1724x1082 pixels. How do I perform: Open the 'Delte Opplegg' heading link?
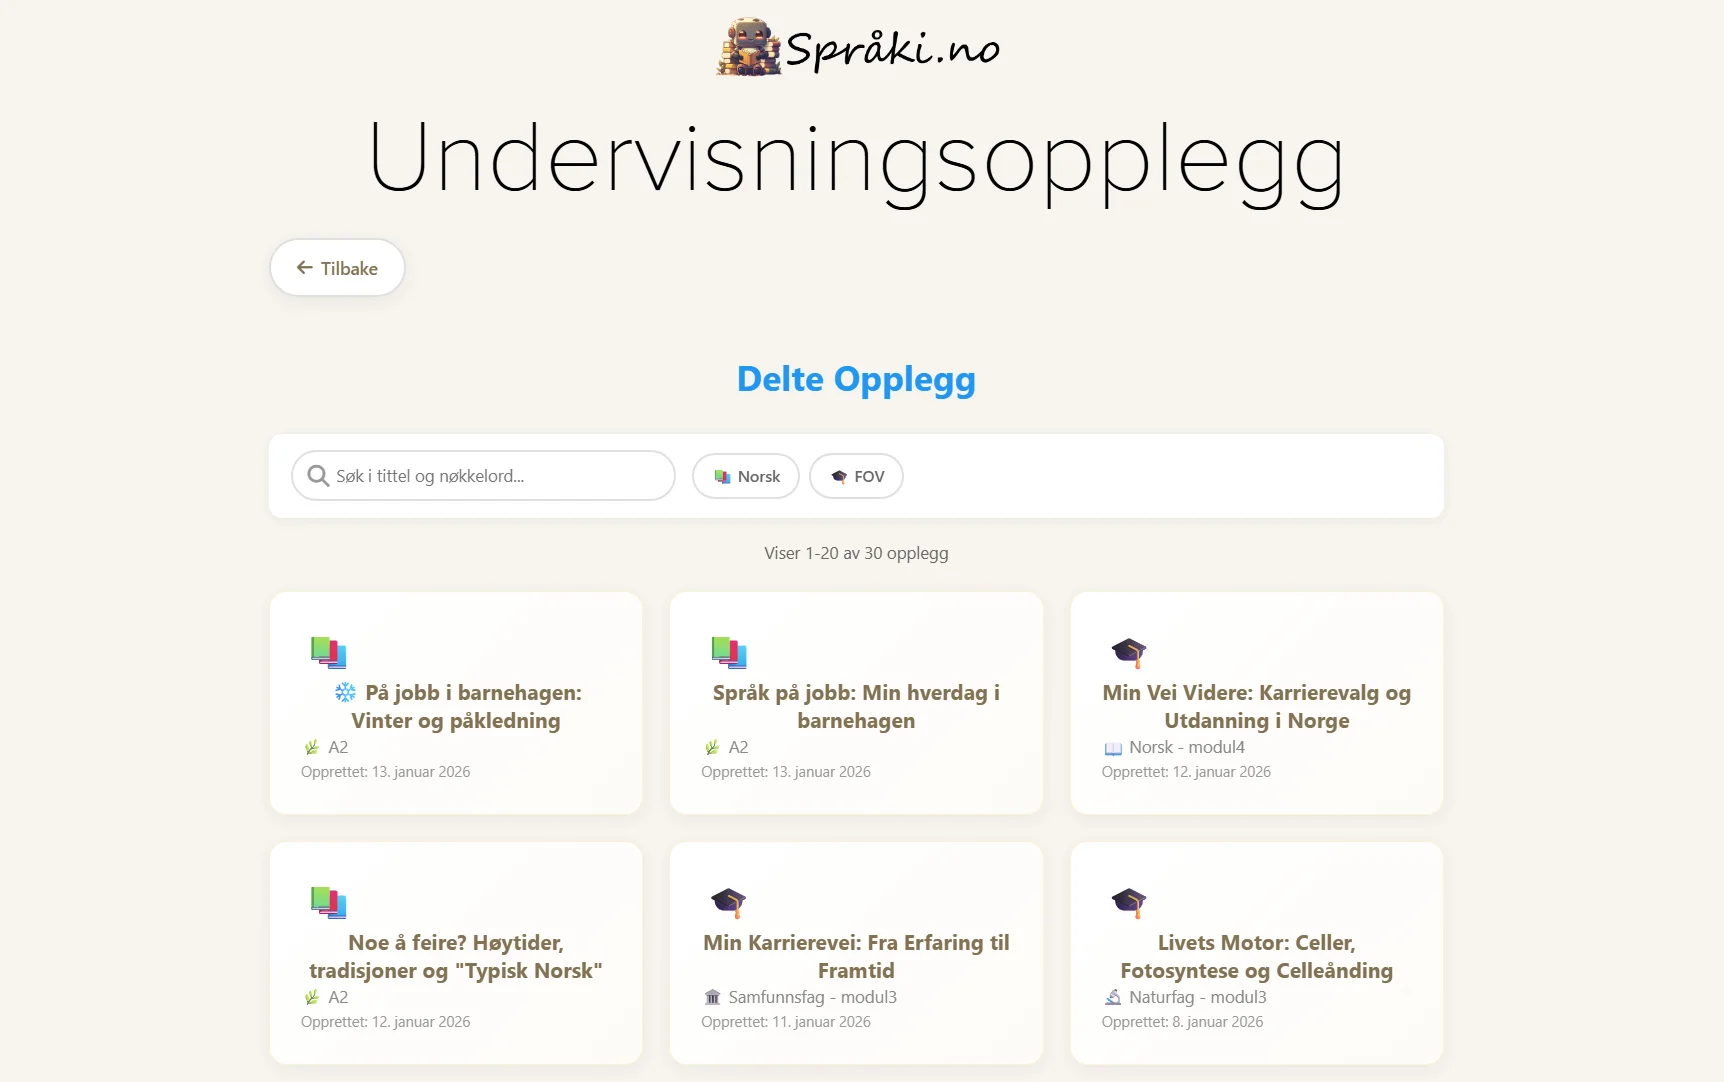tap(856, 380)
